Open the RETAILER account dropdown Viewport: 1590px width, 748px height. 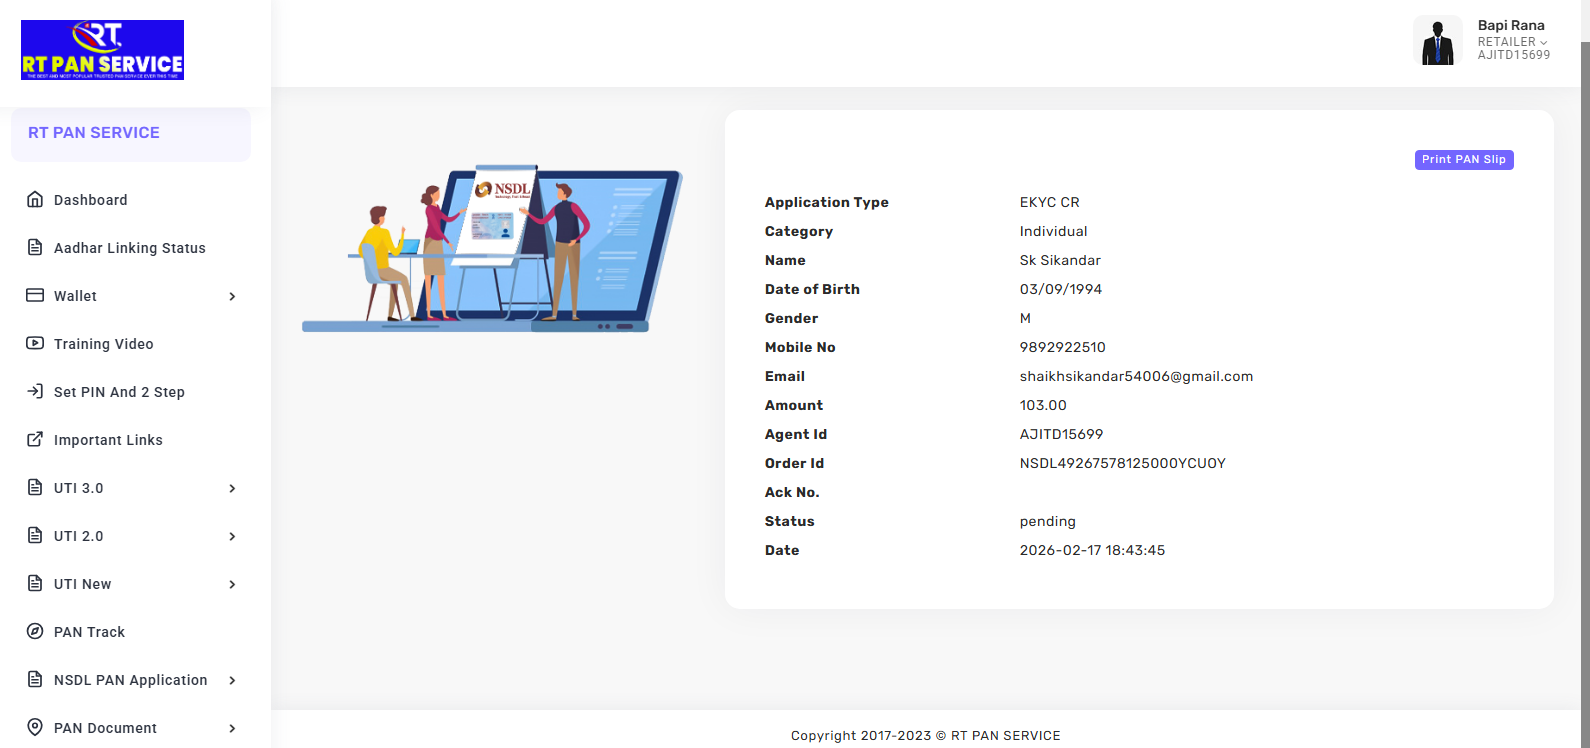click(x=1512, y=42)
